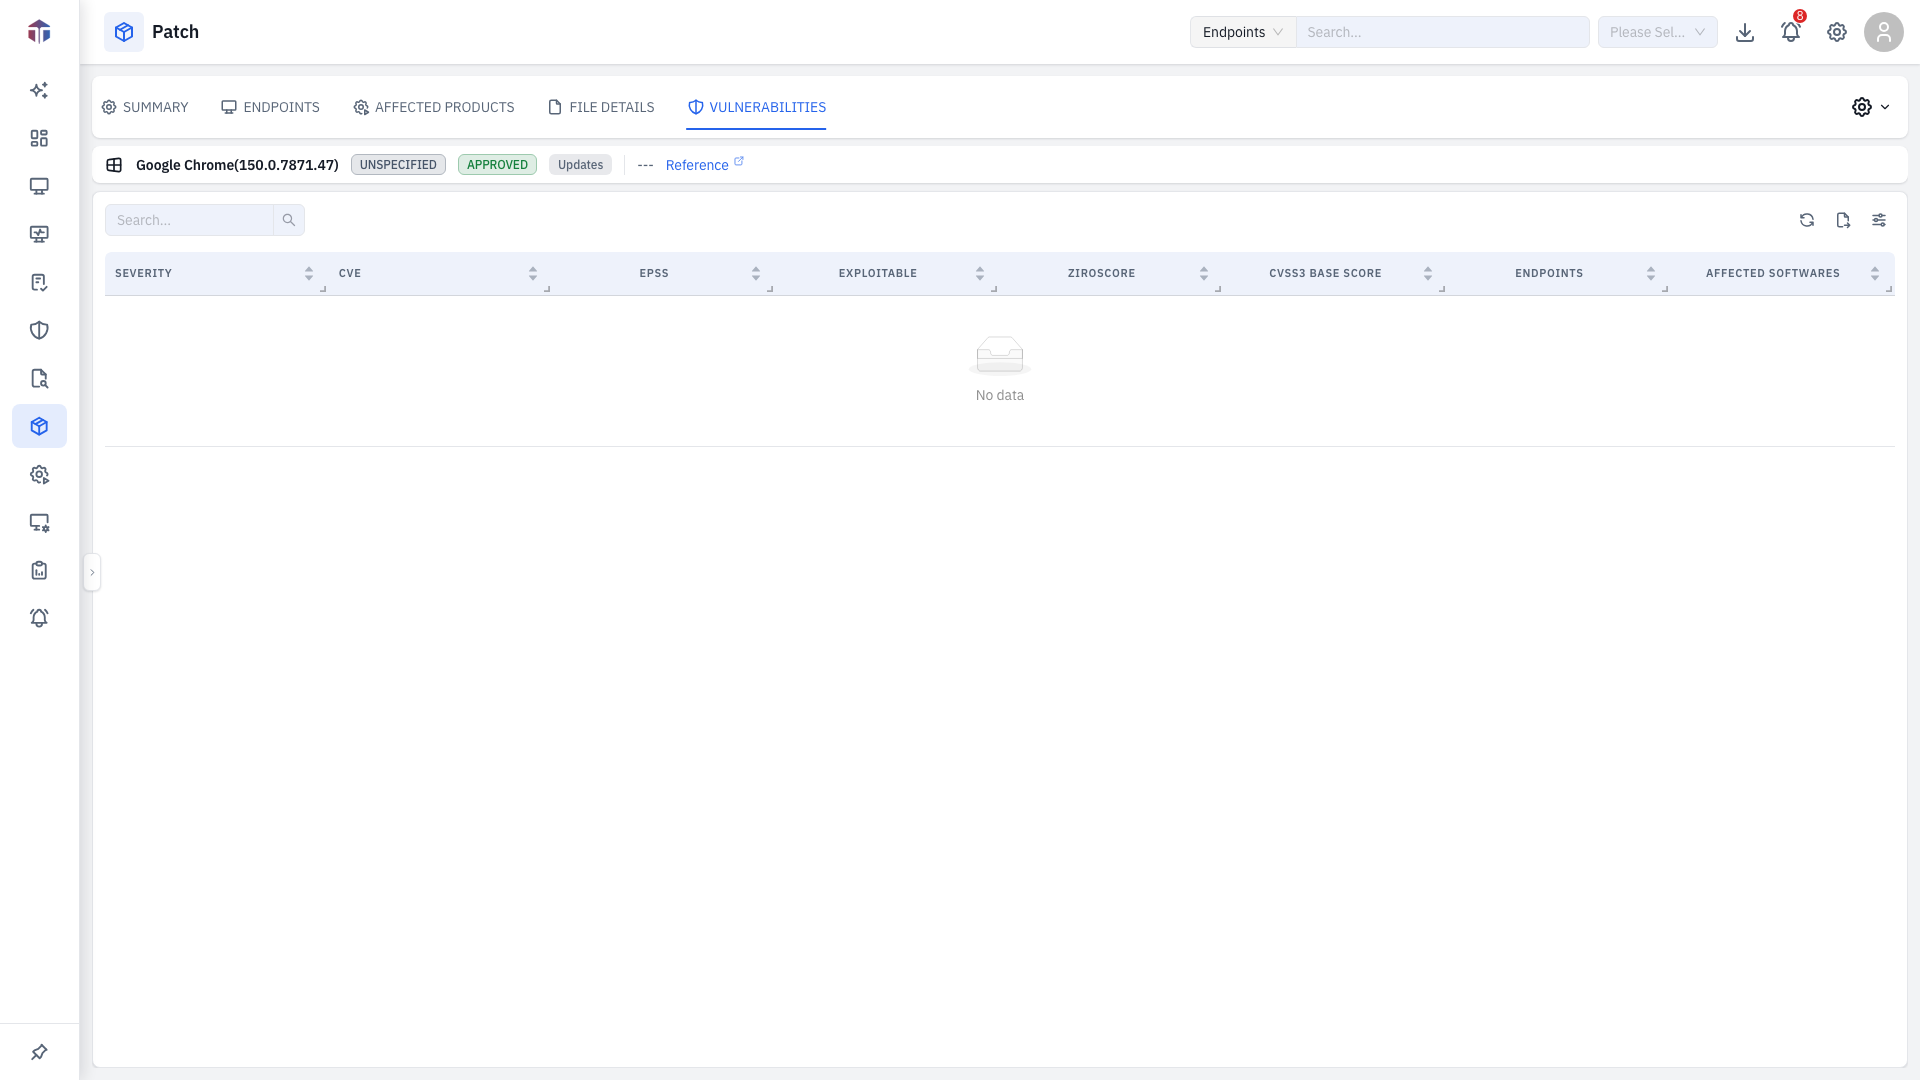
Task: Switch to the Endpoints tab
Action: coord(270,107)
